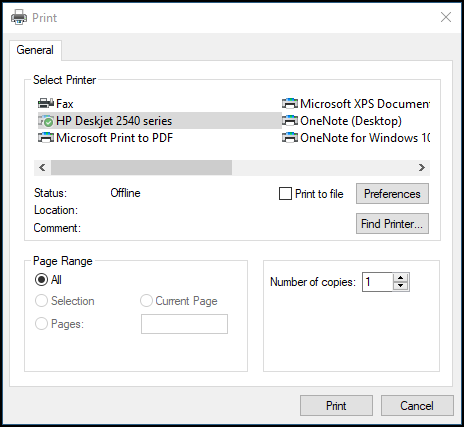
Task: Increase number of copies with up arrow
Action: pos(400,278)
